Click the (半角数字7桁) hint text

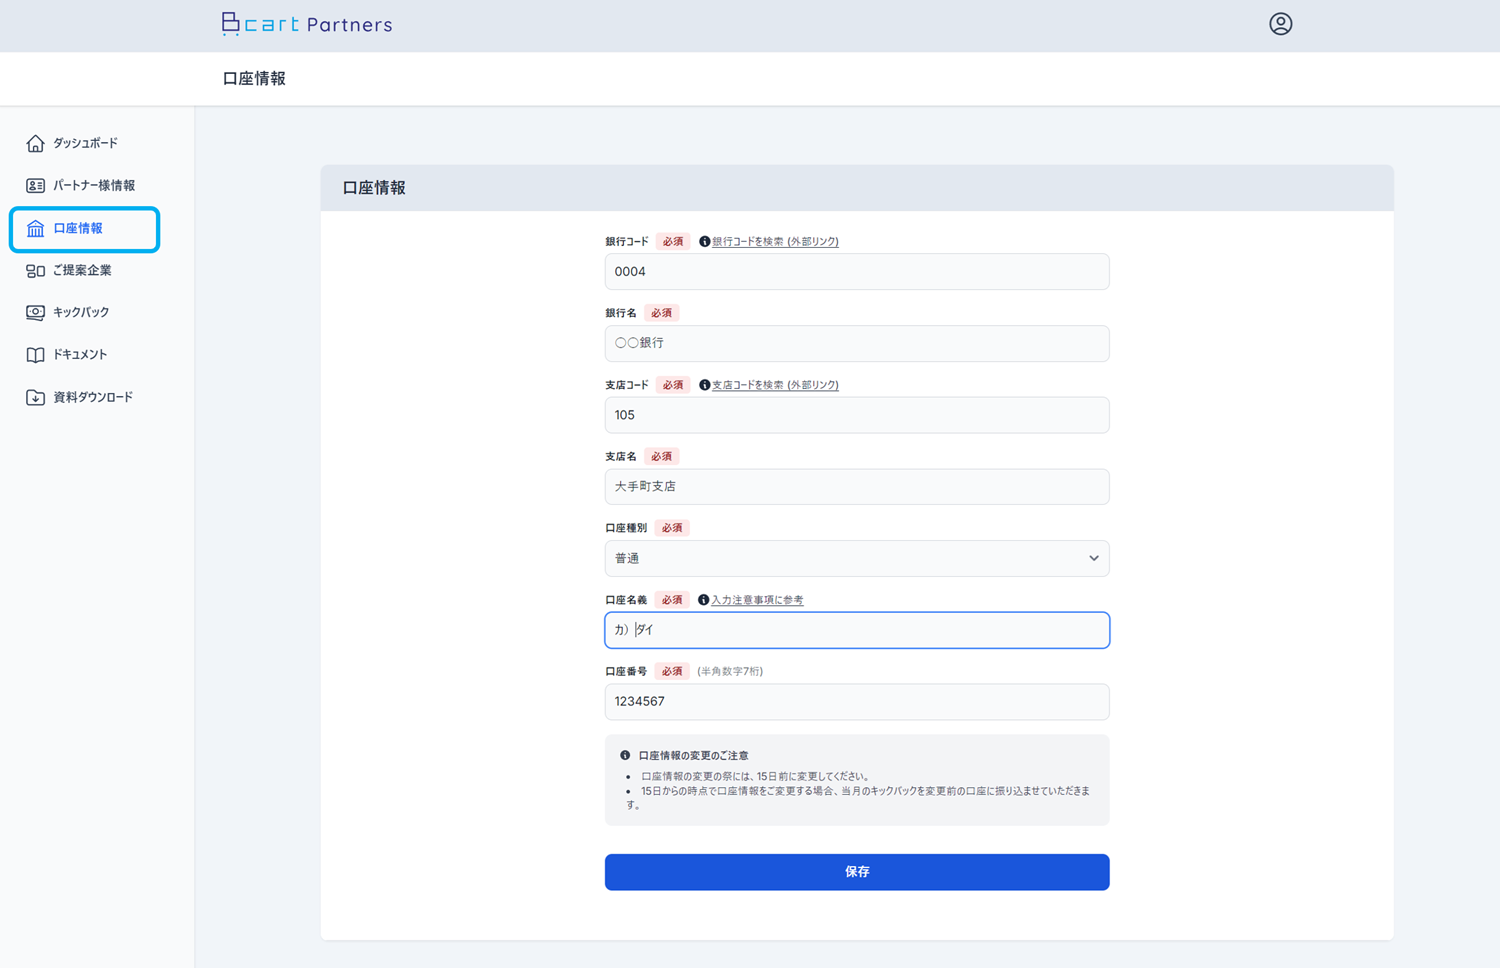(x=730, y=672)
